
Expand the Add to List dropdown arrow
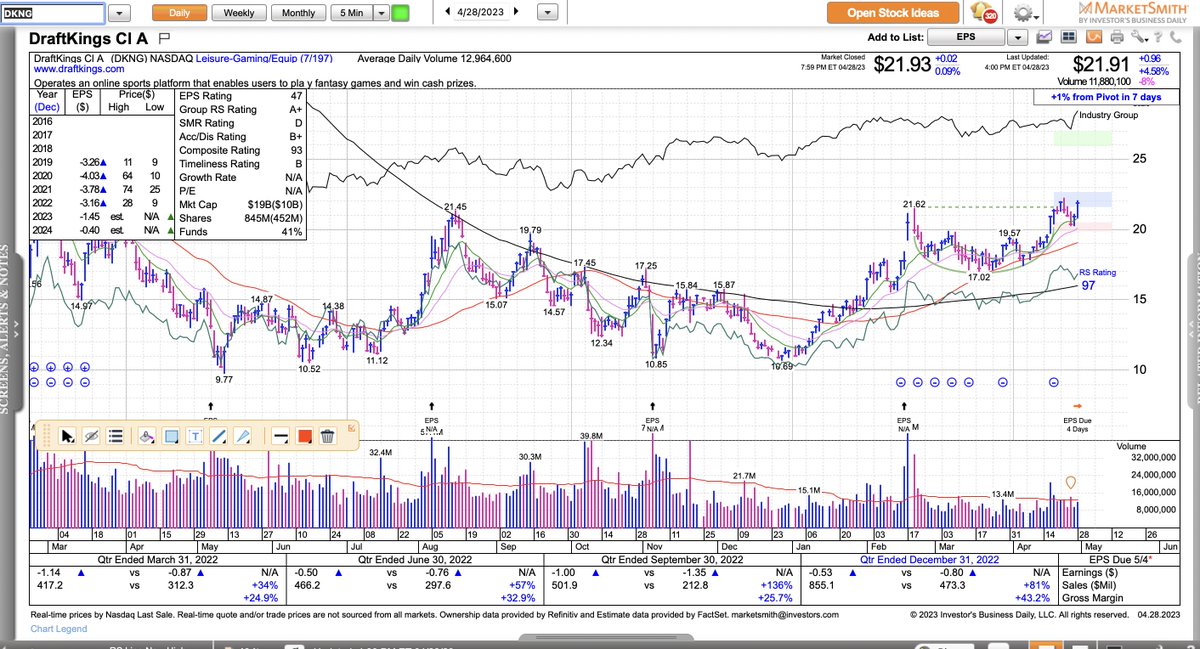click(1018, 37)
